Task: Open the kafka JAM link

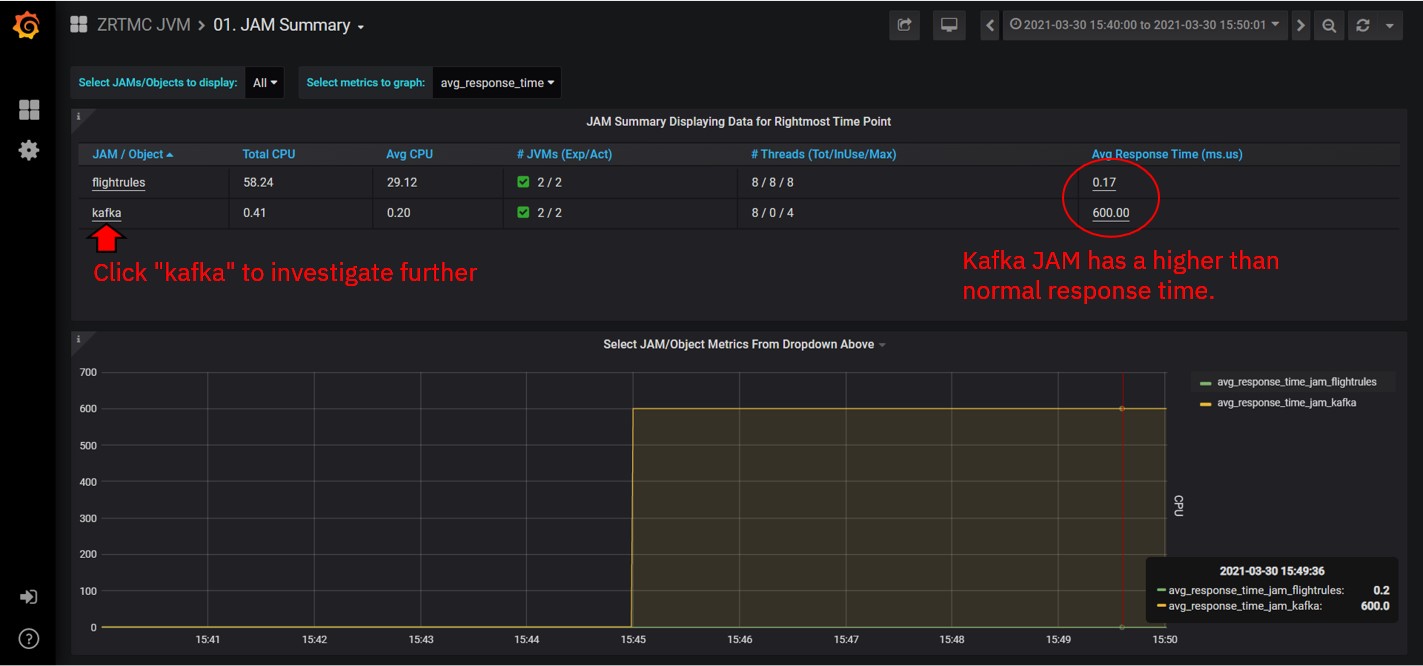Action: [107, 213]
